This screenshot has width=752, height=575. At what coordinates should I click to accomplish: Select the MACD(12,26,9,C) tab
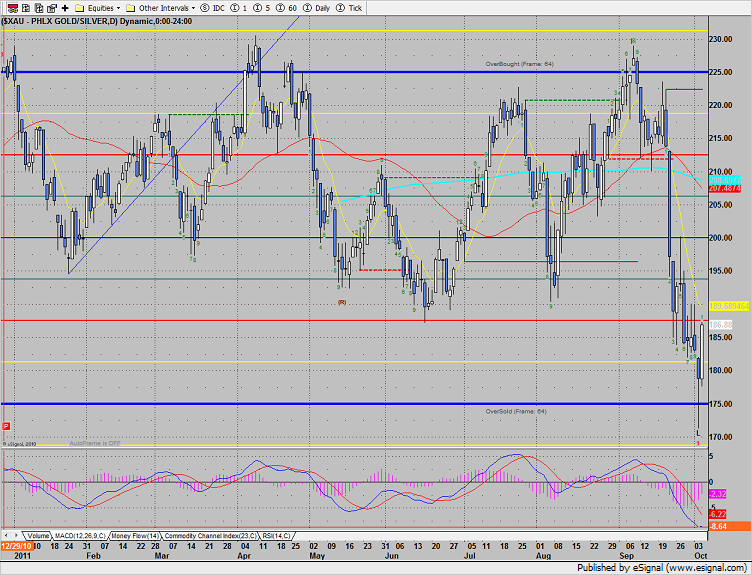pos(80,536)
